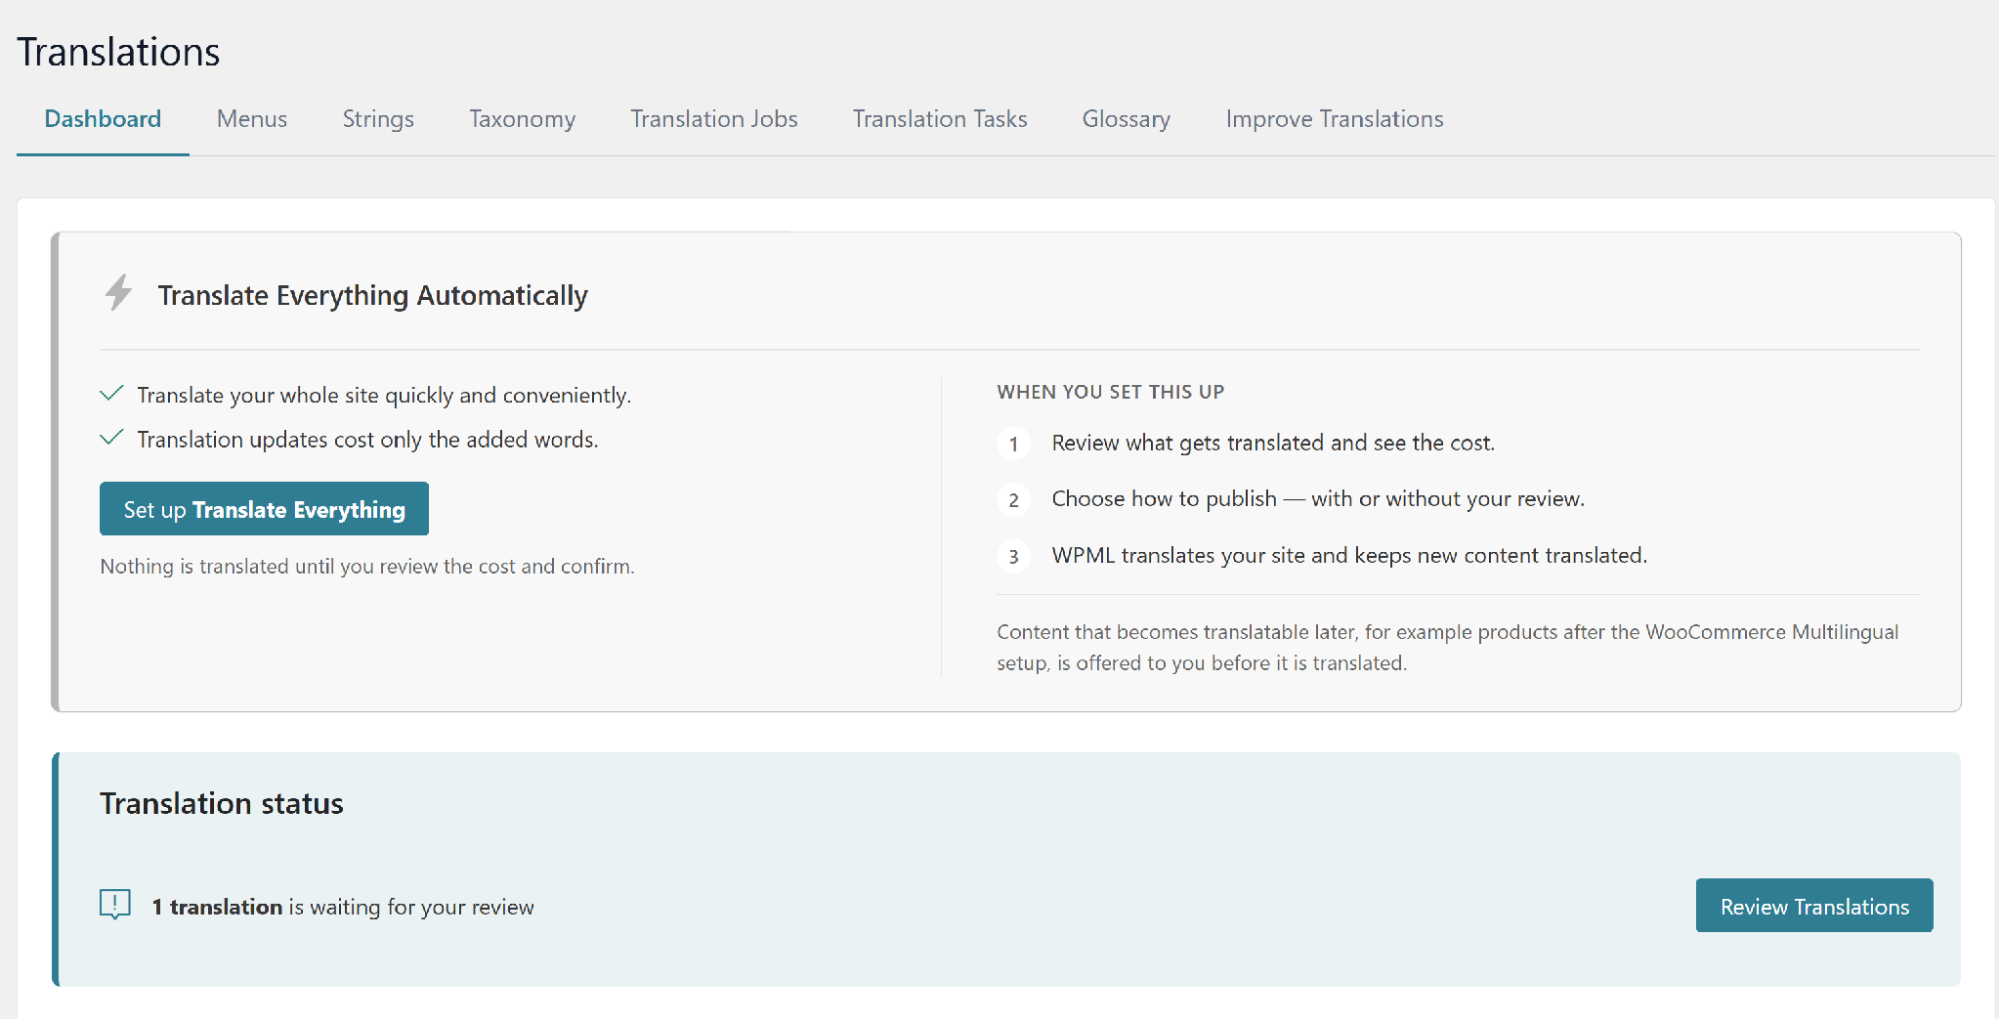Click checkmark beside 'Translate your whole site'
The width and height of the screenshot is (1999, 1020).
point(112,394)
